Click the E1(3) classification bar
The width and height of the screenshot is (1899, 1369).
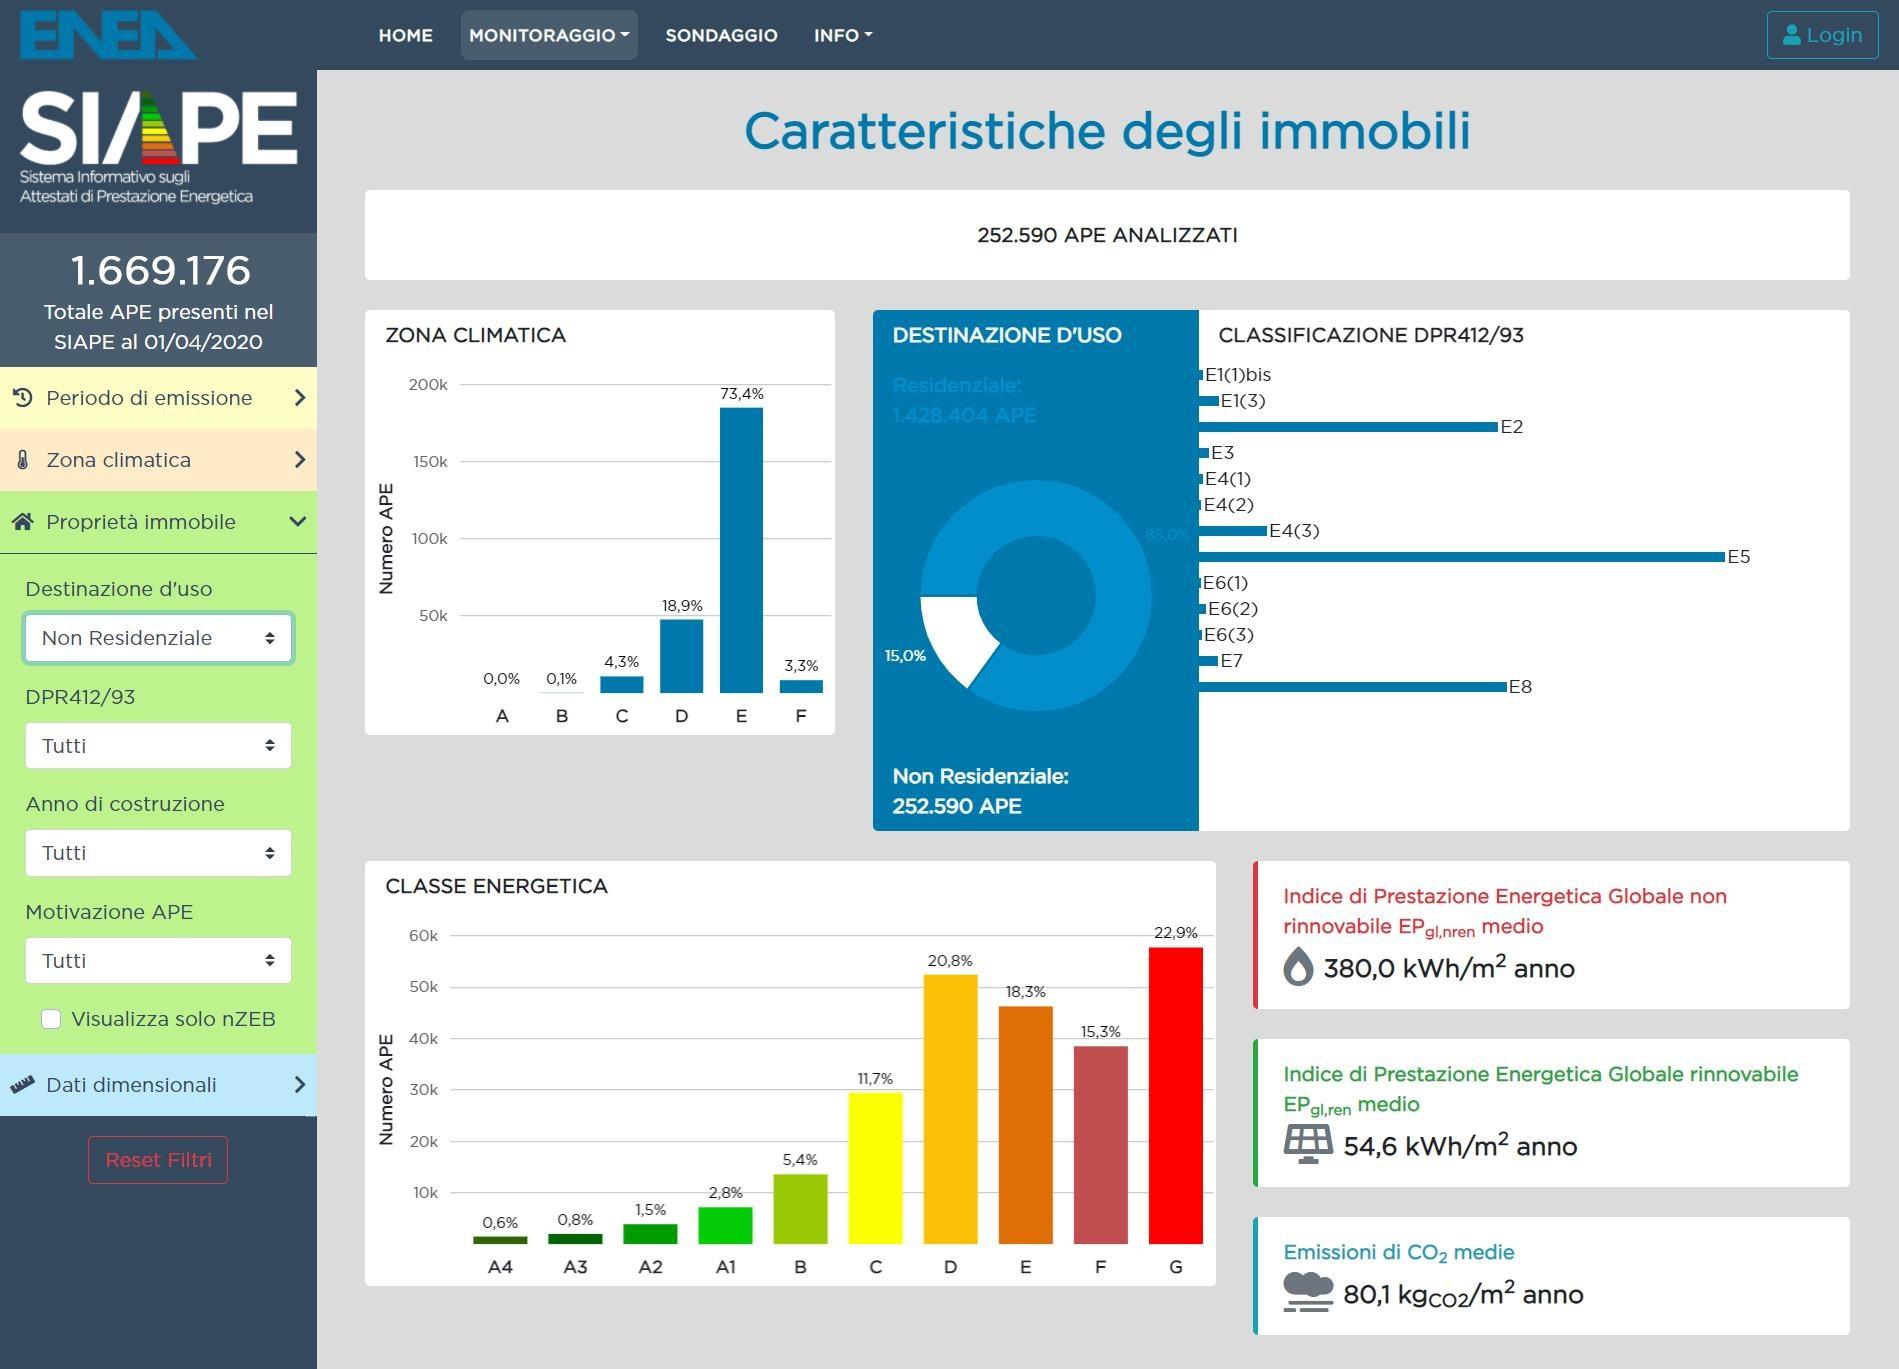pos(1208,401)
